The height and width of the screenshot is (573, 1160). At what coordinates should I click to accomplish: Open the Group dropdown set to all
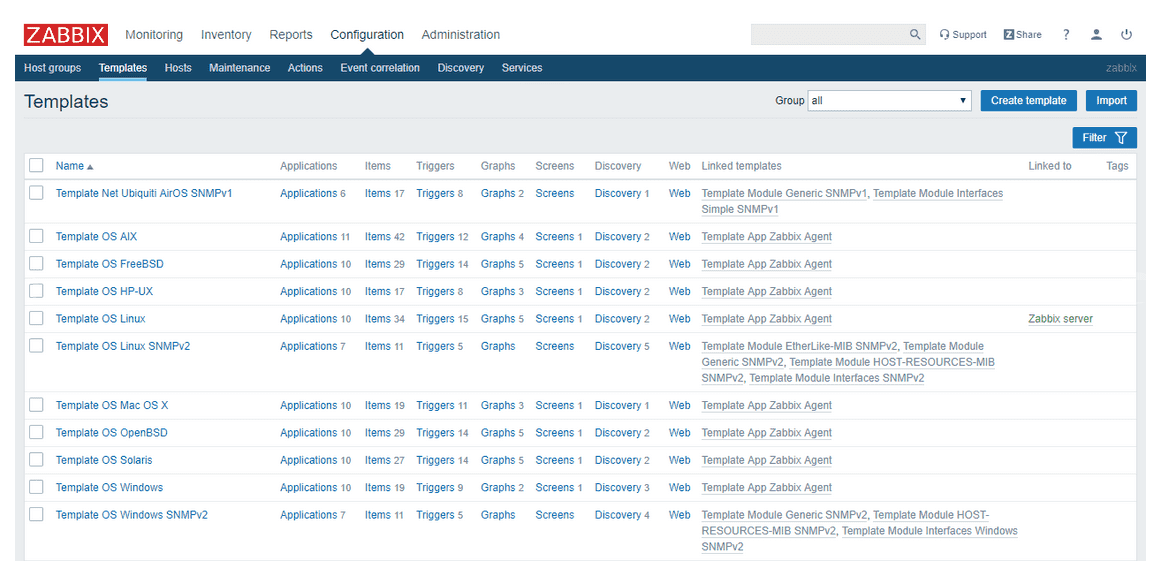pos(889,101)
